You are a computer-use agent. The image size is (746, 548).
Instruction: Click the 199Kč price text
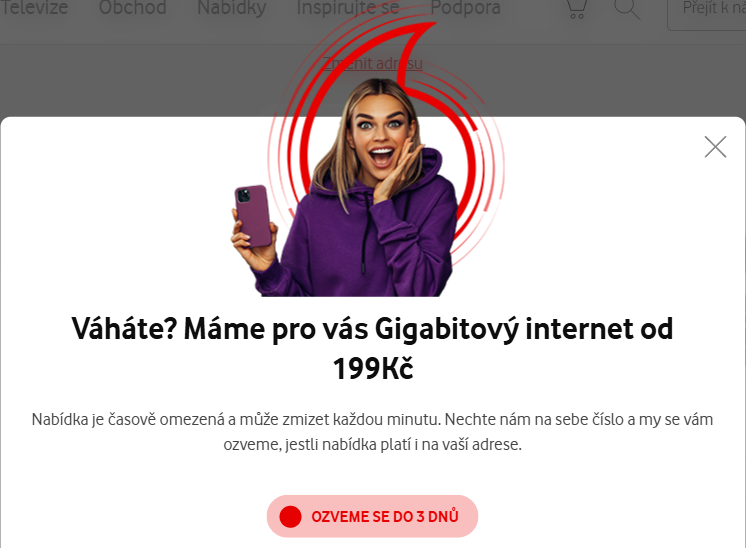(x=373, y=369)
